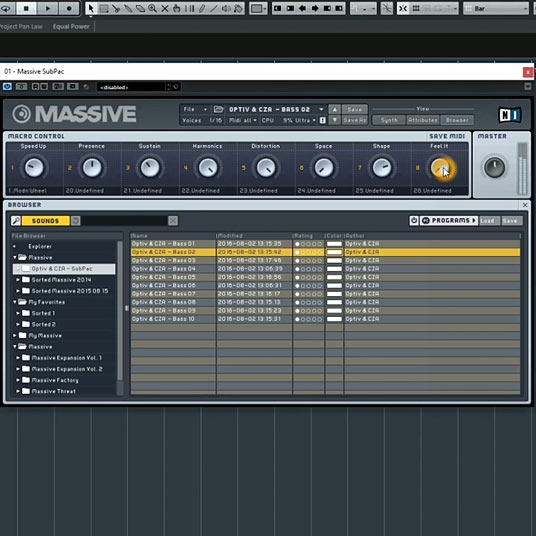Image resolution: width=536 pixels, height=536 pixels.
Task: Open the Ultra quality dropdown
Action: [x=305, y=120]
